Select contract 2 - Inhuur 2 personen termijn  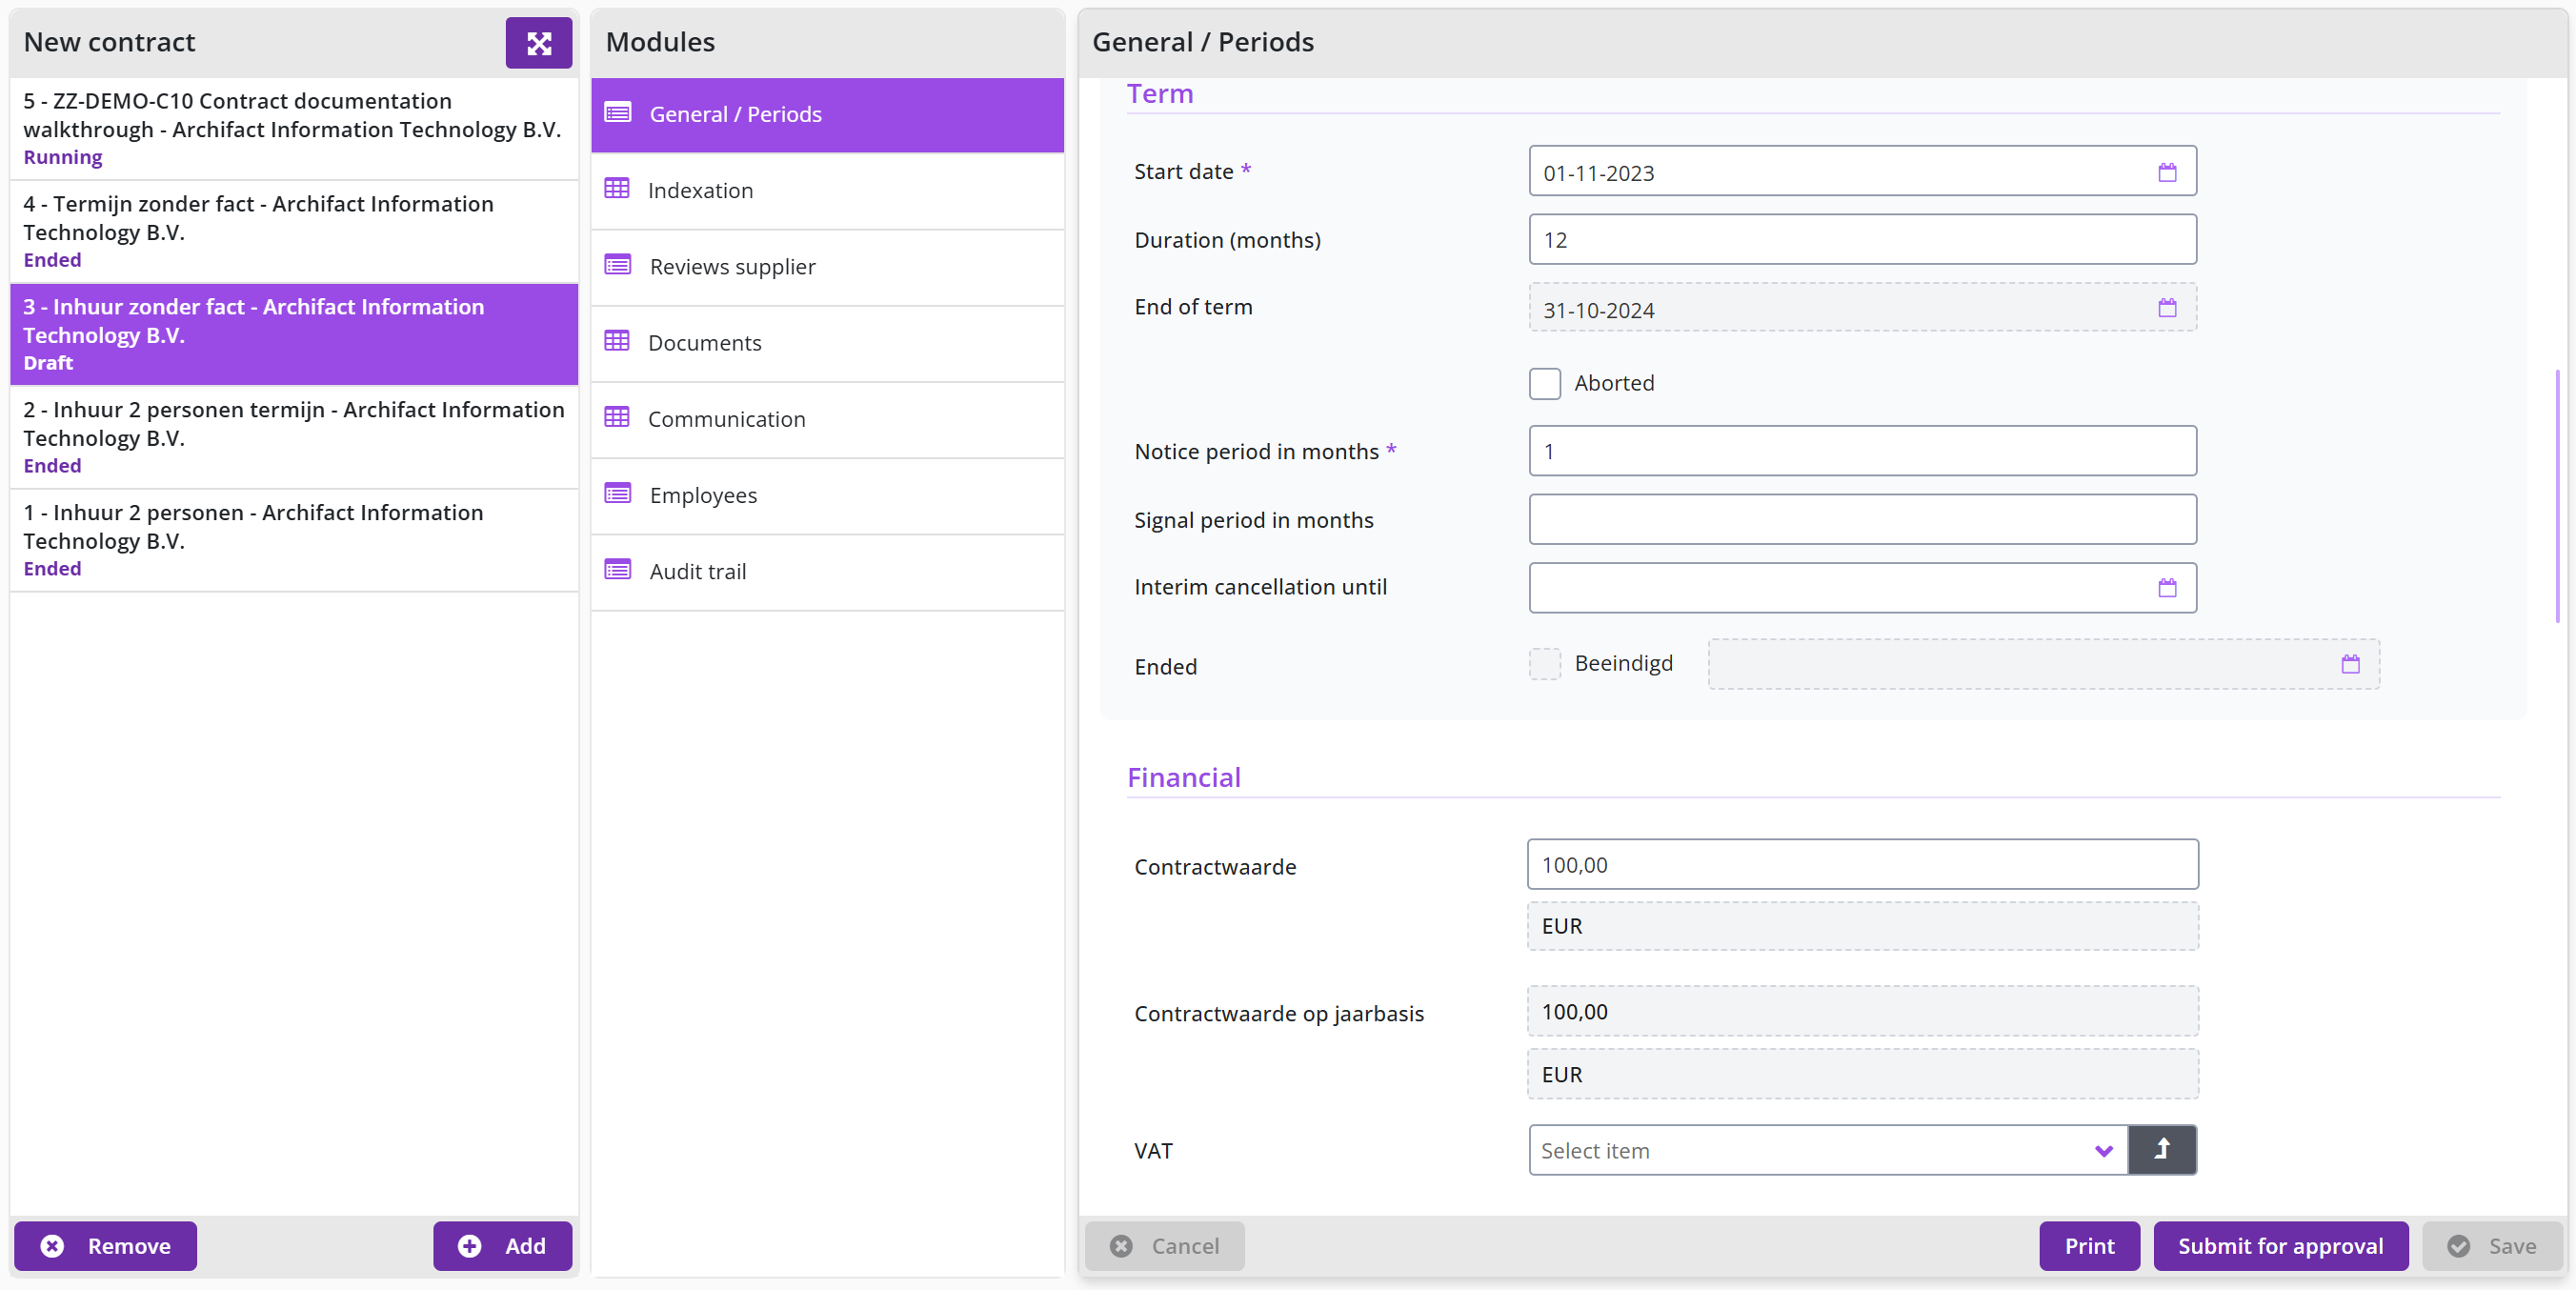point(294,438)
